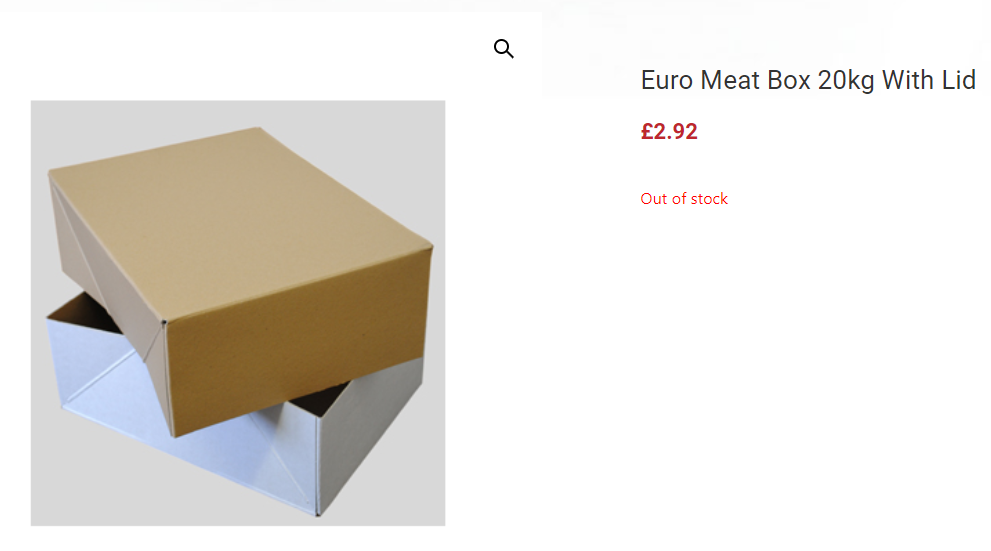Image resolution: width=991 pixels, height=551 pixels.
Task: Click the word 'Meat' in the title
Action: click(x=731, y=80)
